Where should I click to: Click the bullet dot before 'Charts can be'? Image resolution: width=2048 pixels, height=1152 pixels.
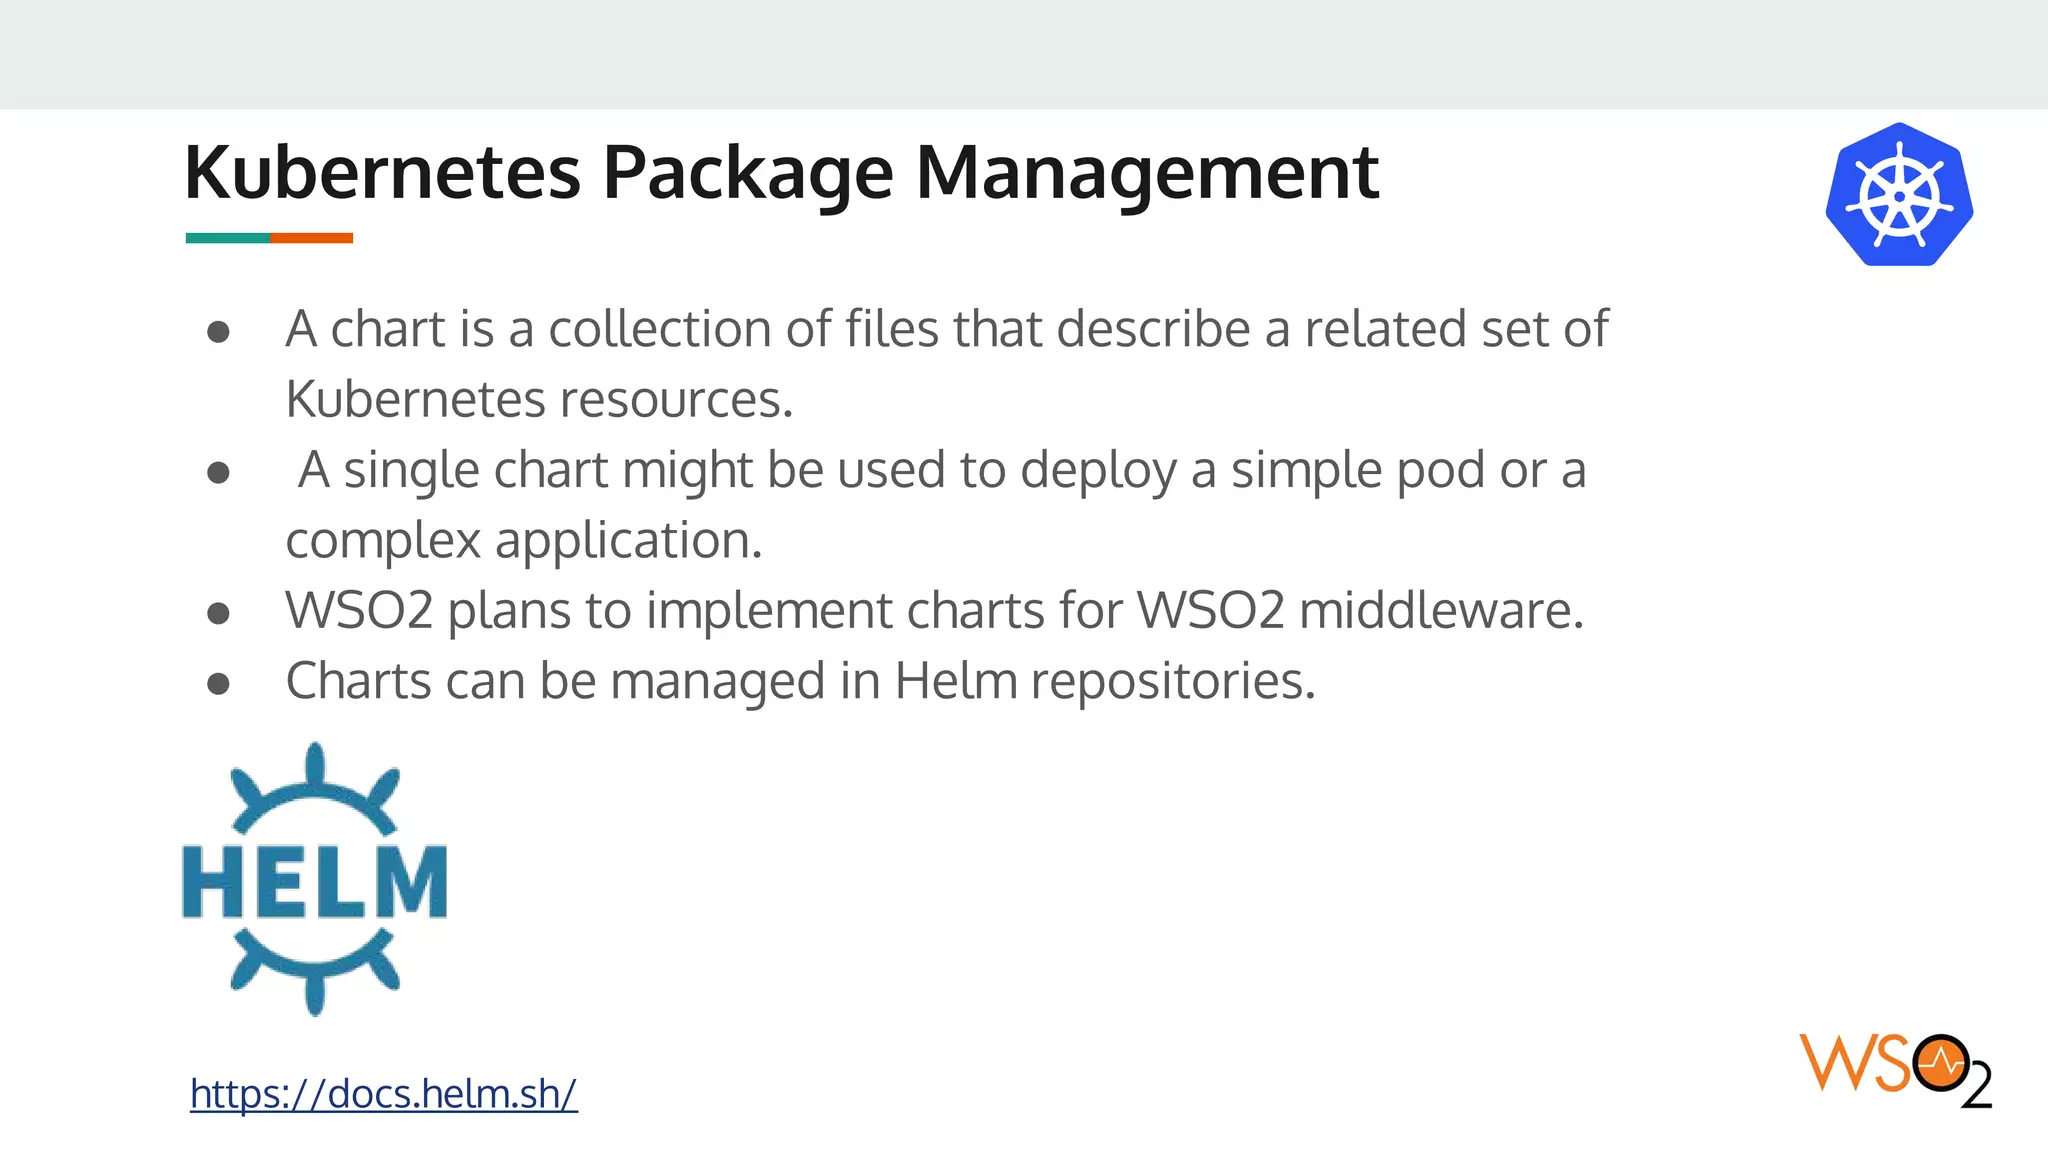[218, 684]
